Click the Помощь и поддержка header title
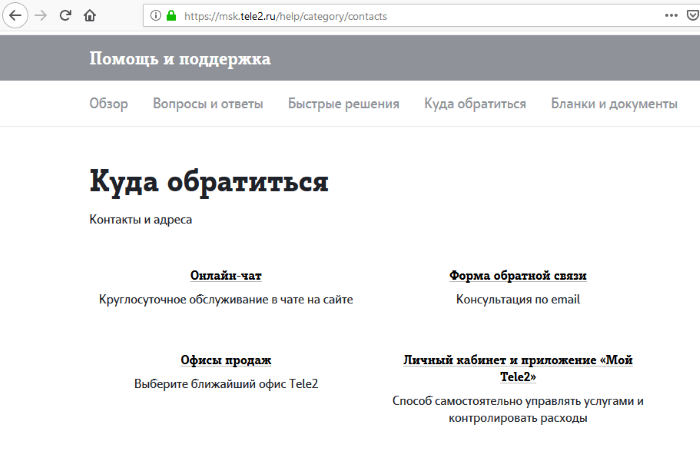The height and width of the screenshot is (455, 700). pyautogui.click(x=180, y=59)
